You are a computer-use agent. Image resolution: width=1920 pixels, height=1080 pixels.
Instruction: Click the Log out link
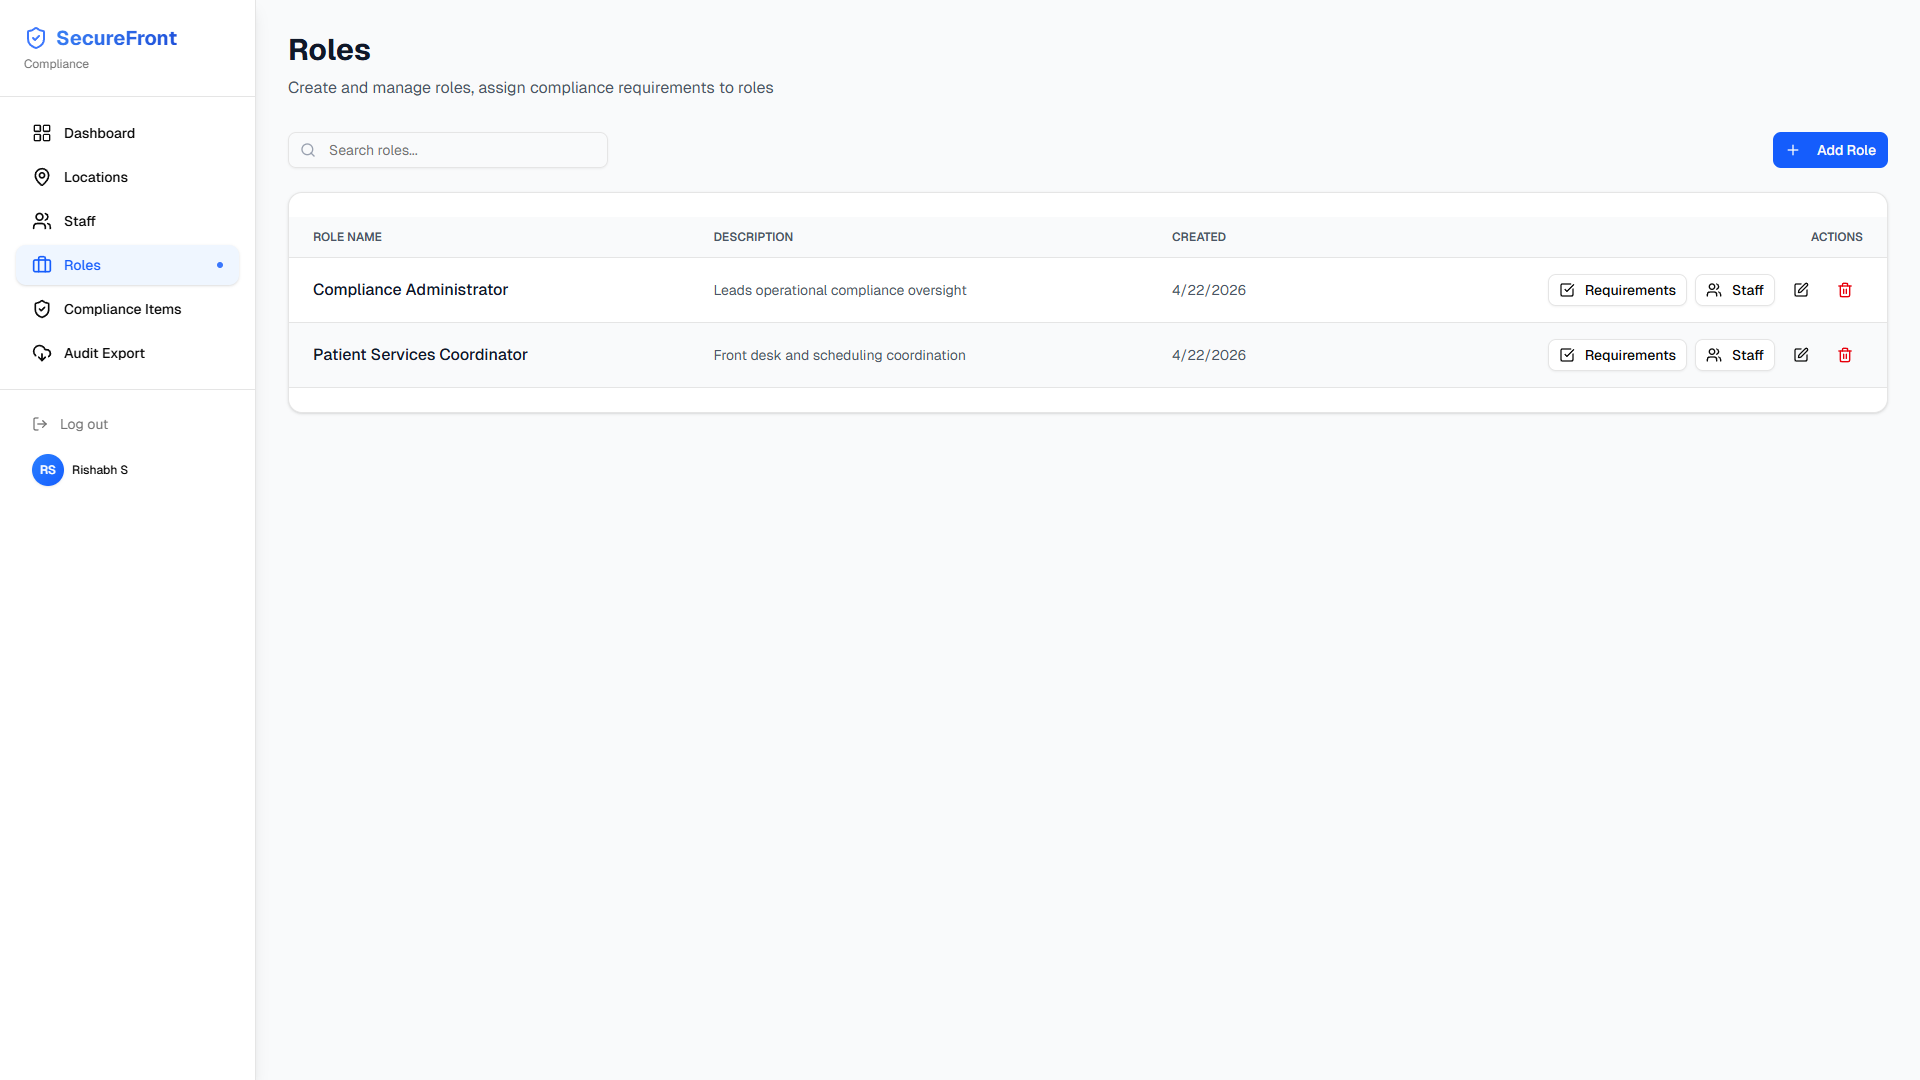[83, 424]
